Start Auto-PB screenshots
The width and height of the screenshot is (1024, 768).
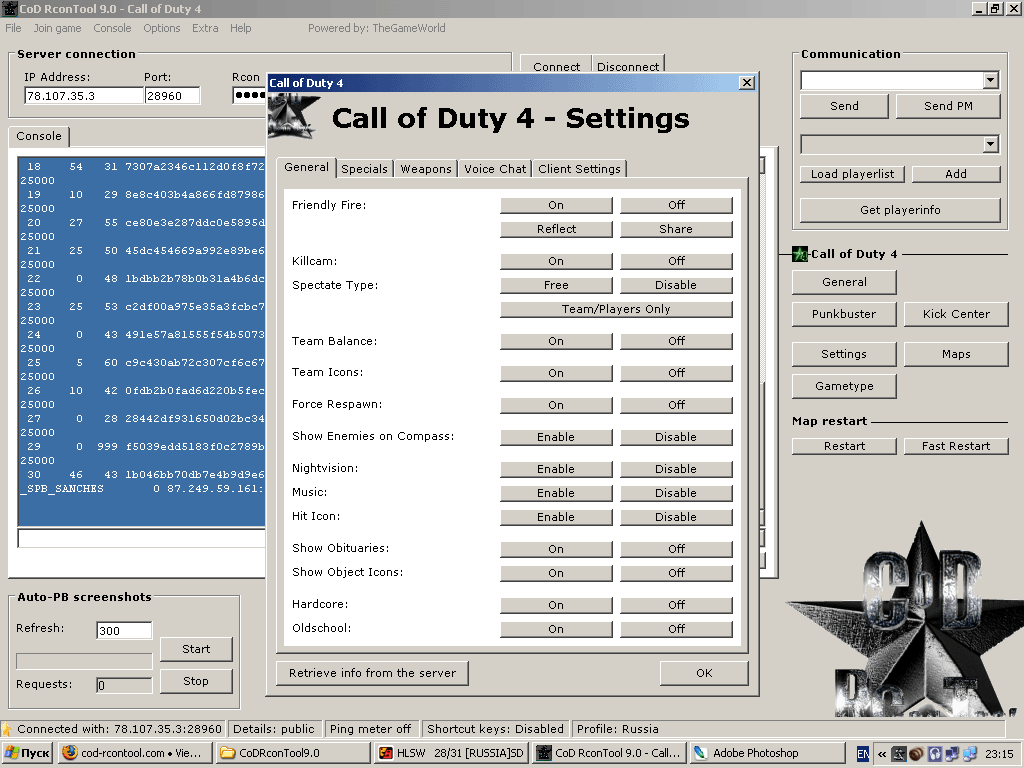[x=196, y=649]
